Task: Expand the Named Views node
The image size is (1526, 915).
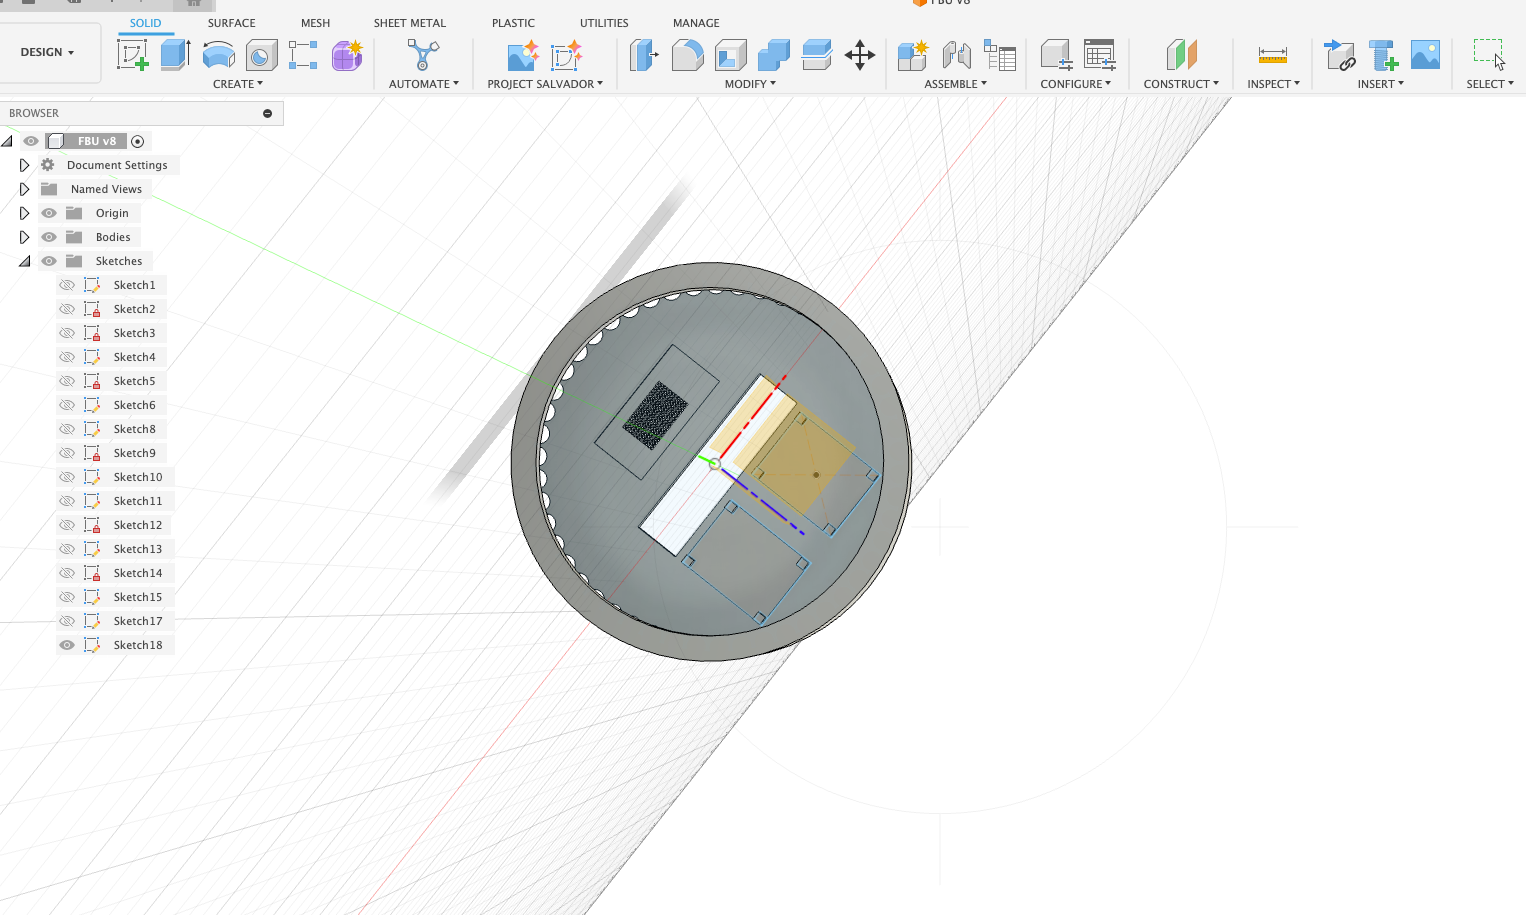Action: pos(24,189)
